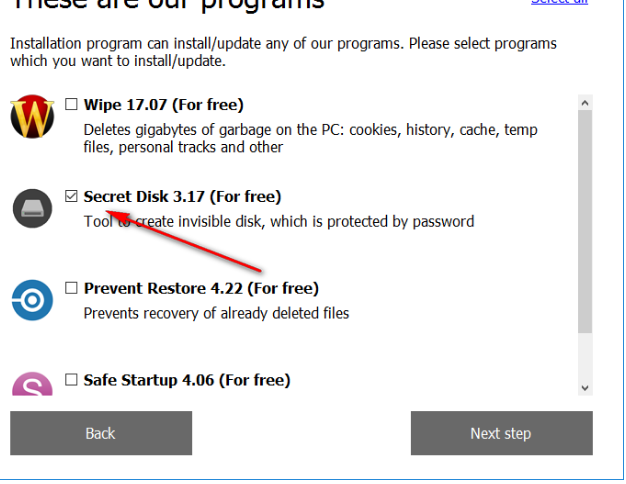
Task: Click the Wipe description about deleting garbage
Action: (310, 138)
